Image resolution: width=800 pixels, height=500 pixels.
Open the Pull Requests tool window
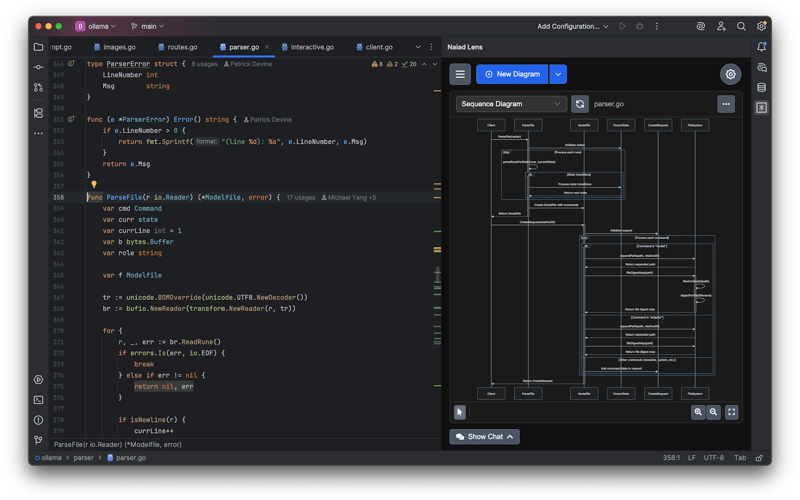38,87
